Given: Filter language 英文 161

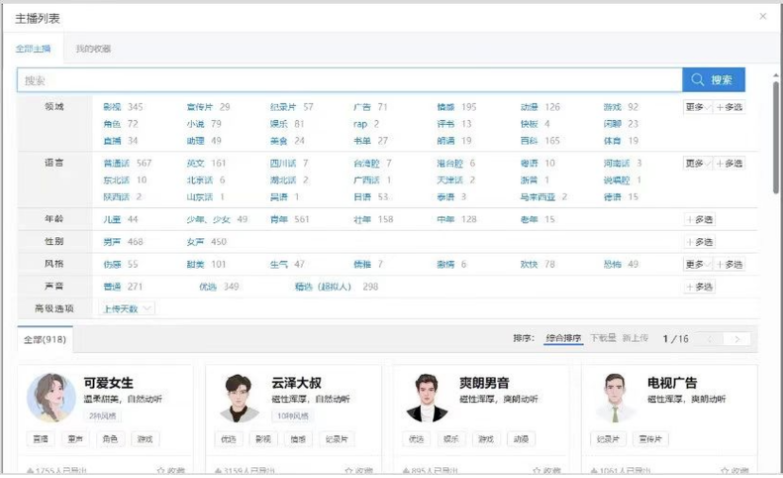Looking at the screenshot, I should click(206, 163).
